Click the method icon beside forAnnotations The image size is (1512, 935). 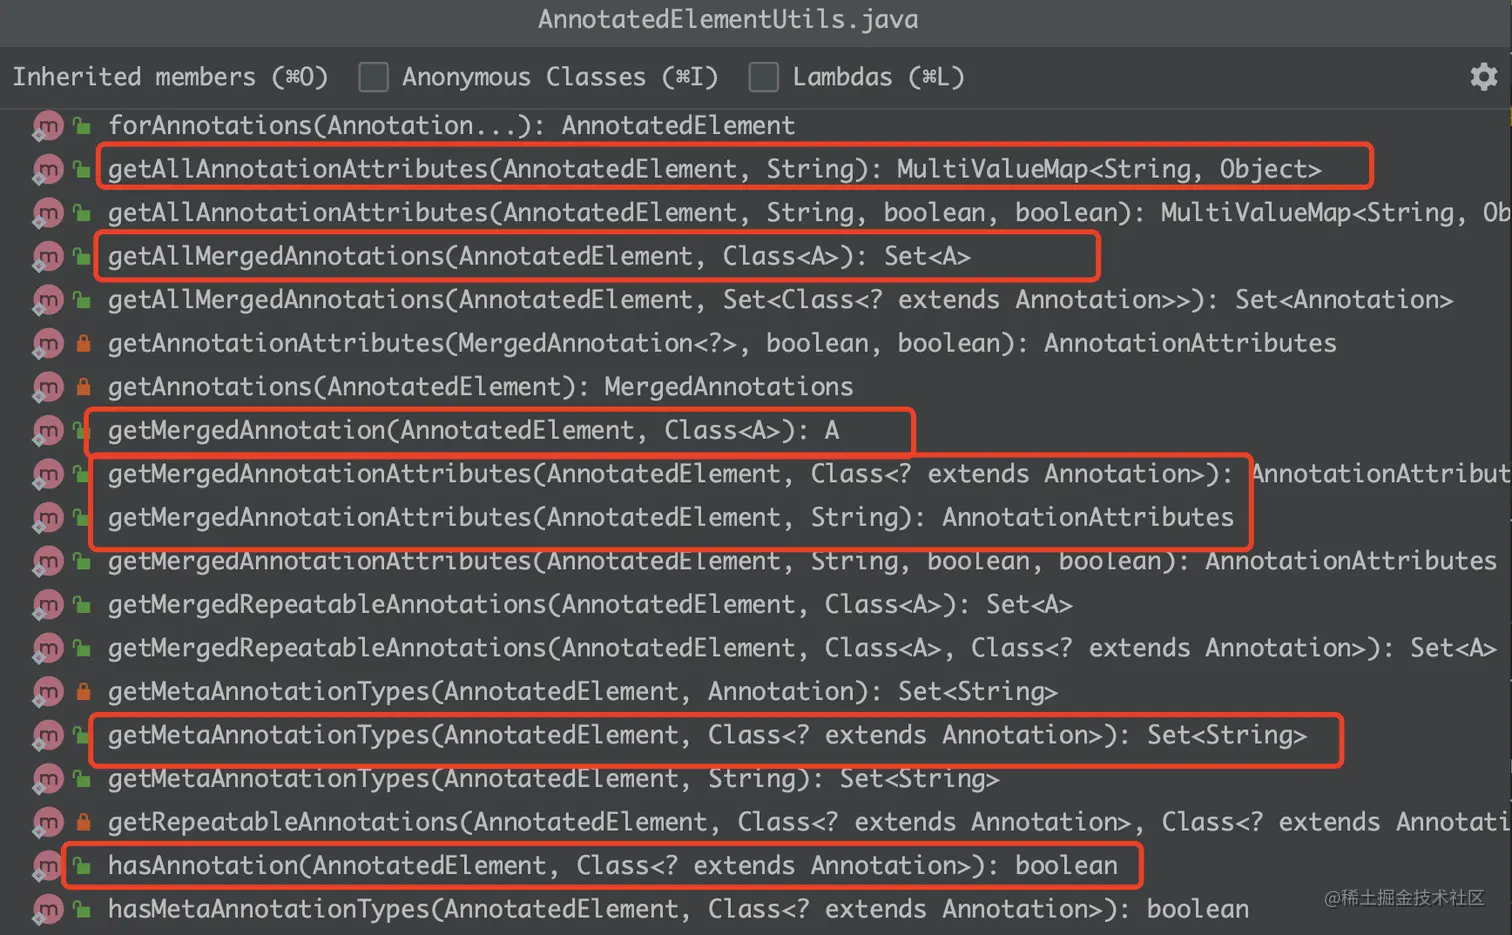click(48, 126)
